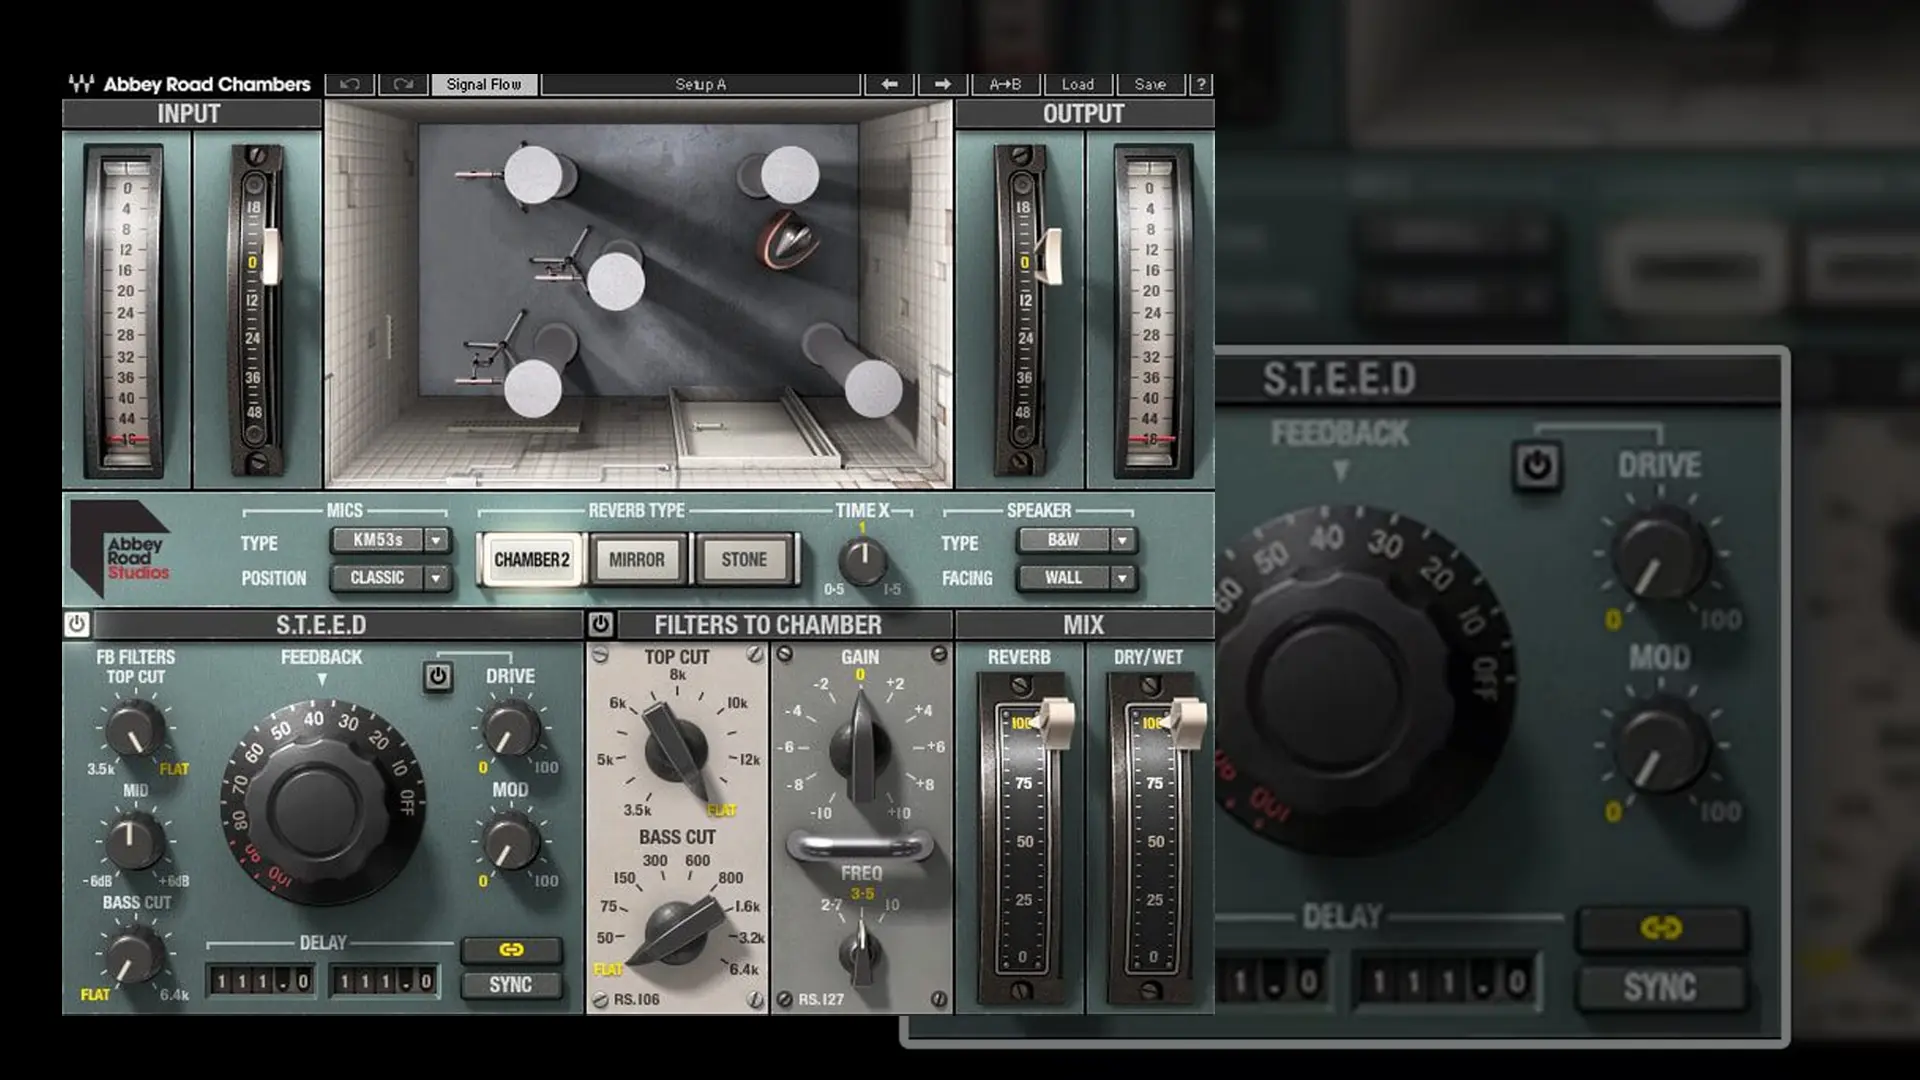Click the KM53s mic type field

coord(378,540)
